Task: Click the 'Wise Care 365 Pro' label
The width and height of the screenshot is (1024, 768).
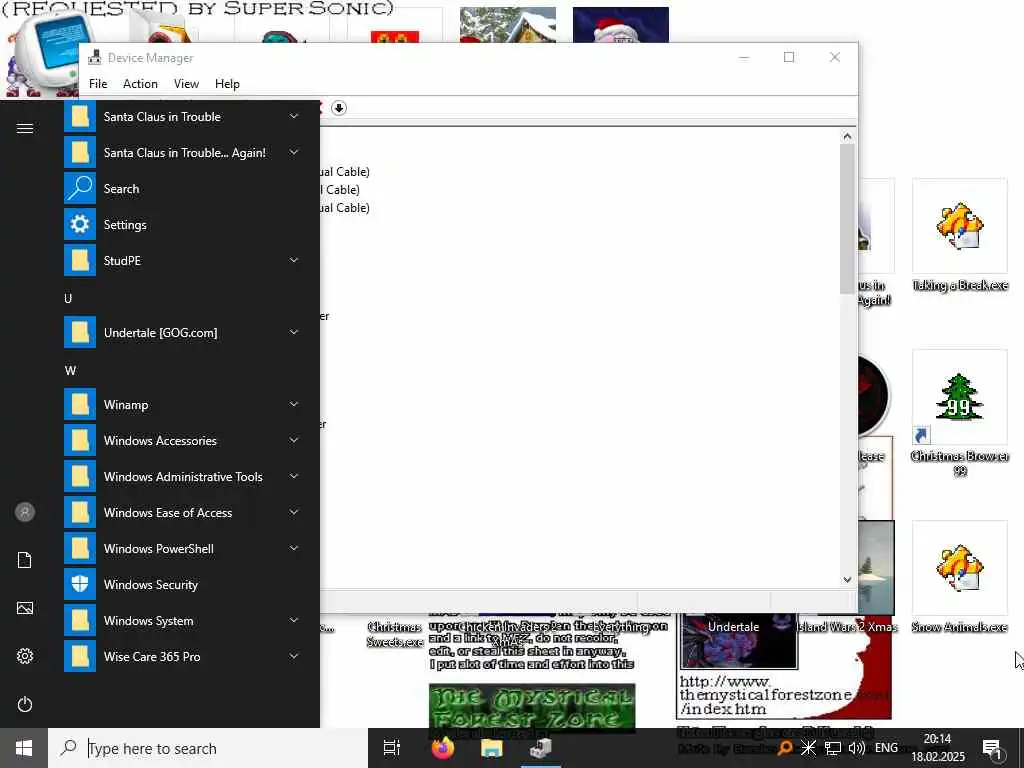Action: click(152, 656)
